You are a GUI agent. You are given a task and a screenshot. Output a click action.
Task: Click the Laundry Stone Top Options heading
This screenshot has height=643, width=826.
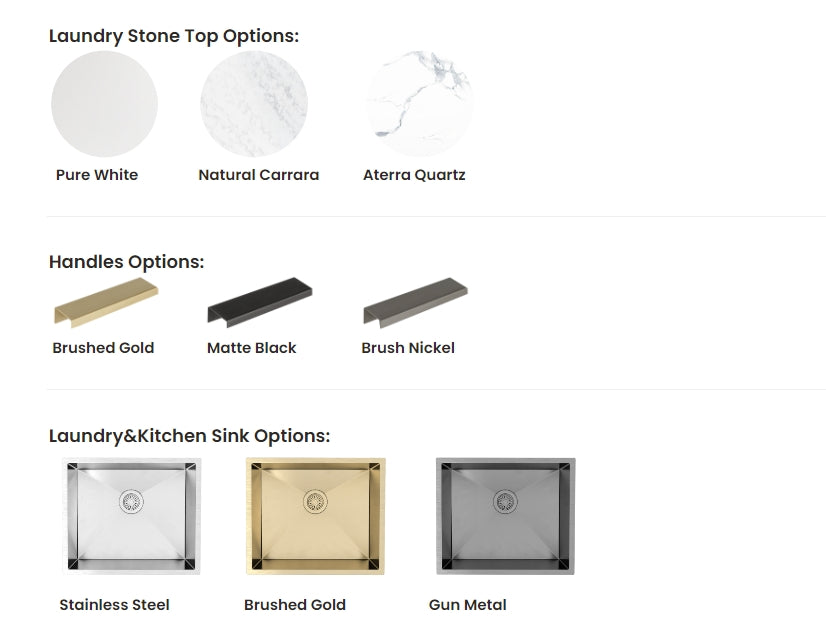174,35
